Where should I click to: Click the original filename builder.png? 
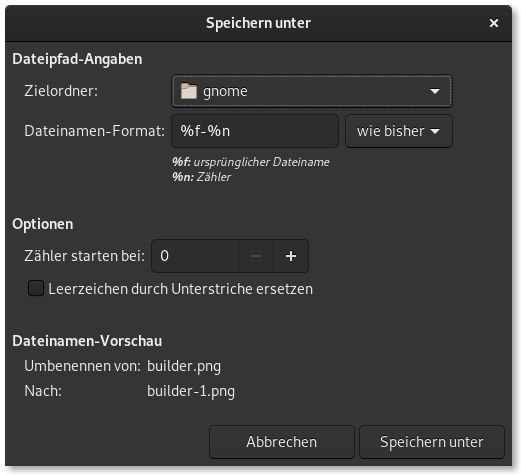184,366
